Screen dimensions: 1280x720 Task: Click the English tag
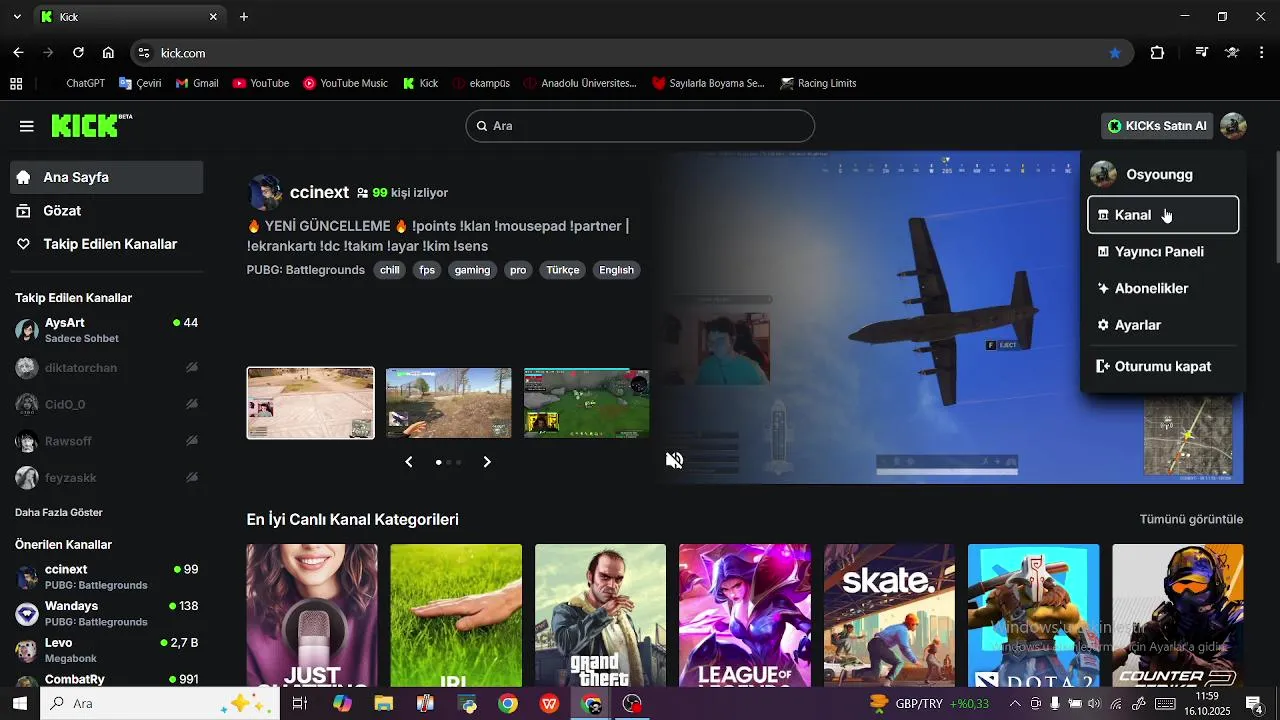click(616, 270)
